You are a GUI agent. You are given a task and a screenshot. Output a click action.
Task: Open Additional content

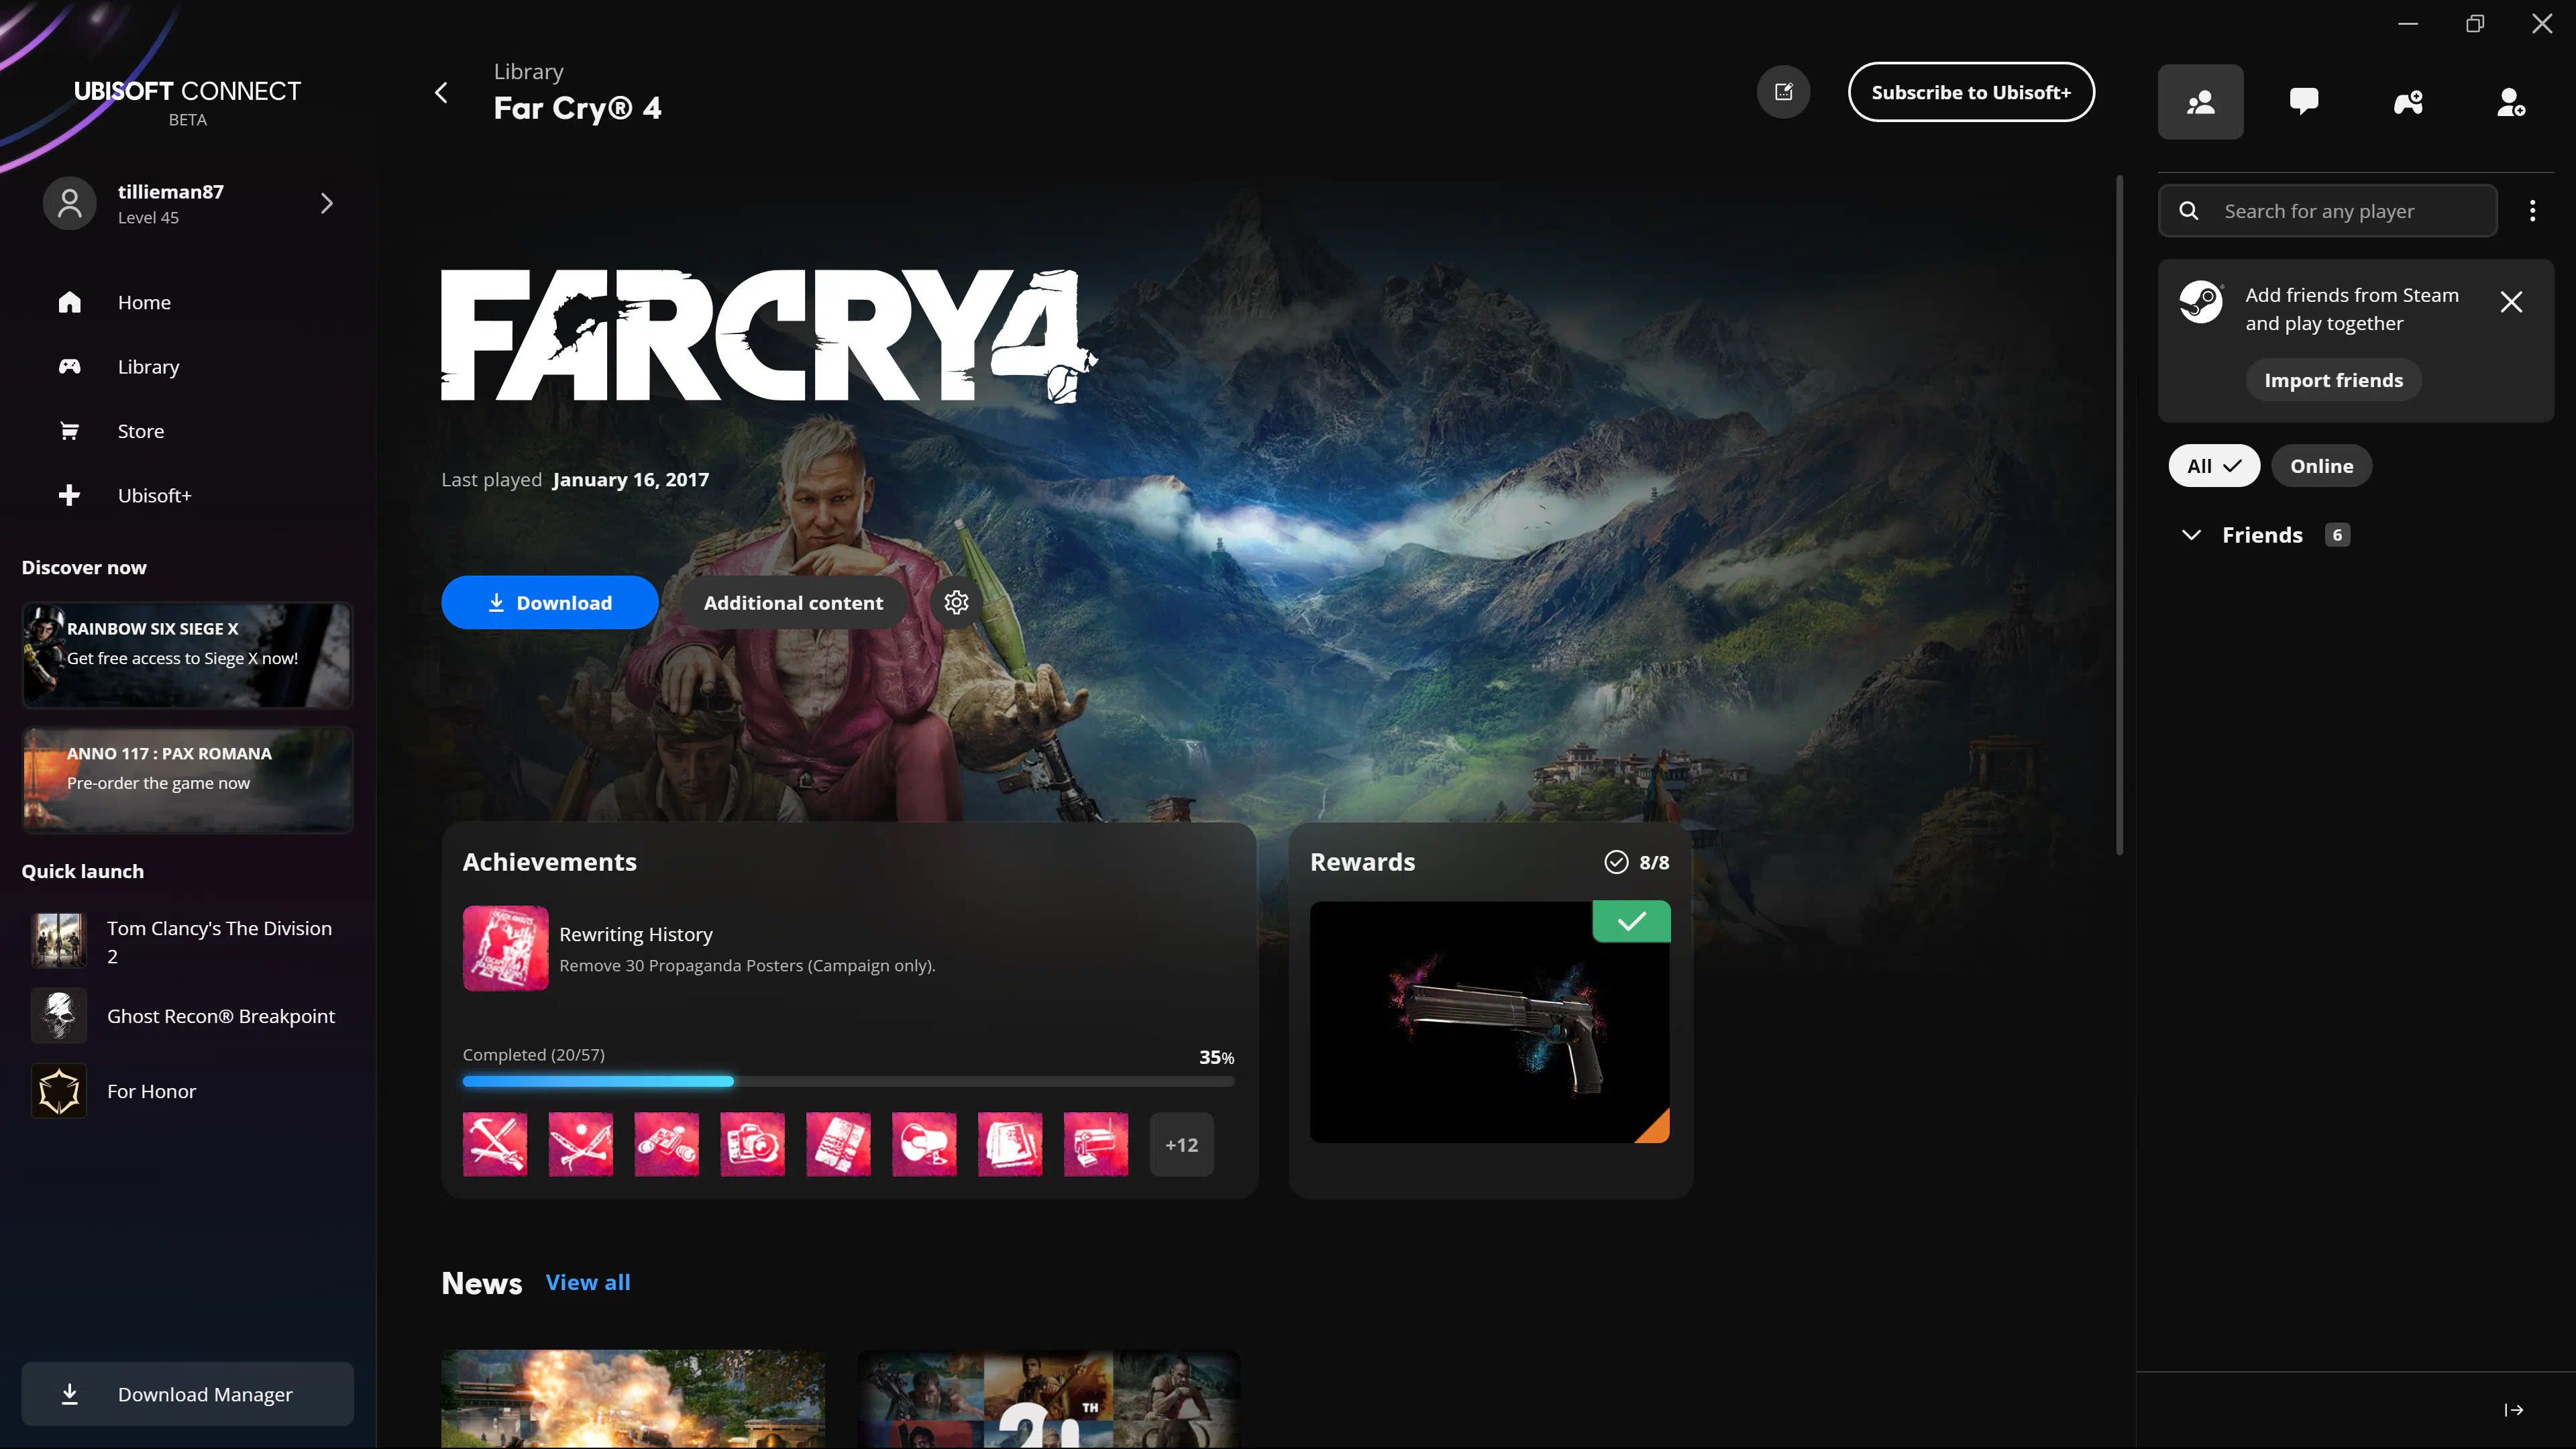pyautogui.click(x=793, y=602)
